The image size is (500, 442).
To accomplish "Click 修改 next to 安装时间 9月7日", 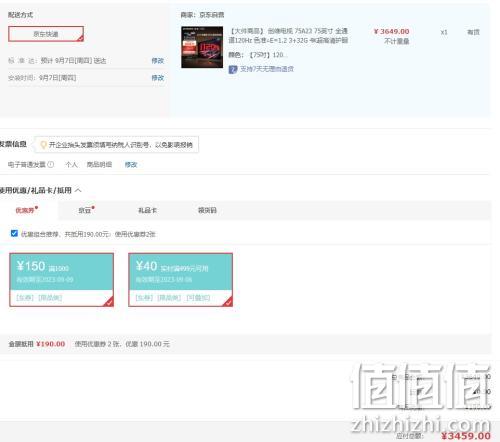I will pos(158,78).
